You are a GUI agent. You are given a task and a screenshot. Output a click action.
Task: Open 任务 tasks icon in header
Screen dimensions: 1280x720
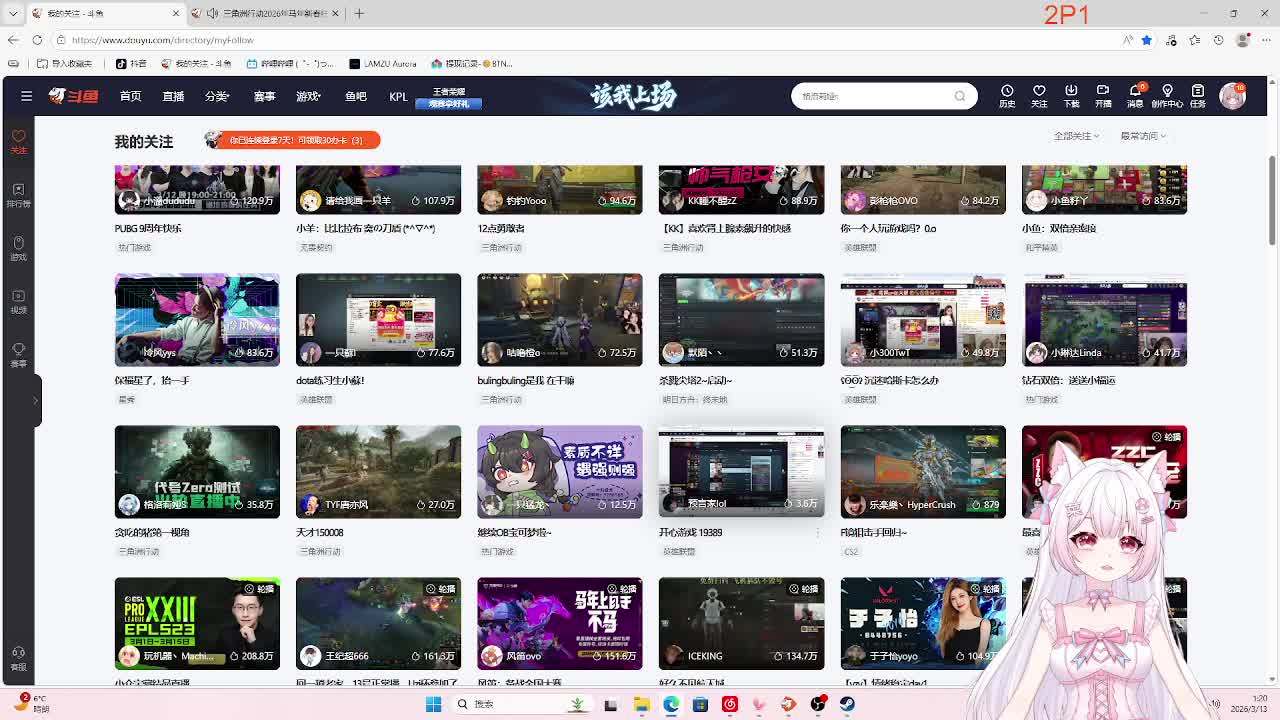[1198, 95]
